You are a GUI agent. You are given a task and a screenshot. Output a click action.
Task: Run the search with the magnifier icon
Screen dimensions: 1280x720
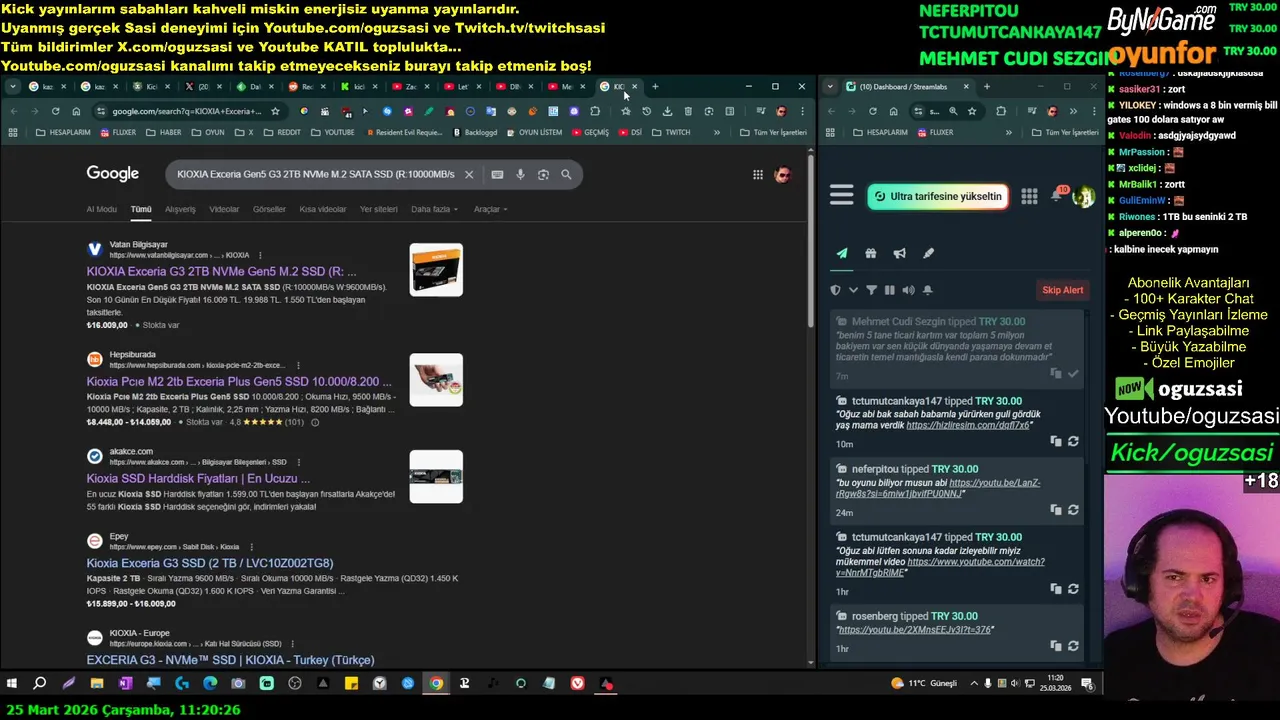coord(566,174)
